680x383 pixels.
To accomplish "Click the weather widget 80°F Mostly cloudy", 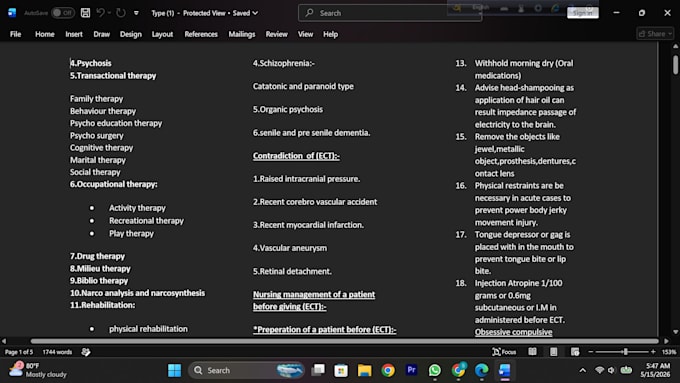I will 38,370.
